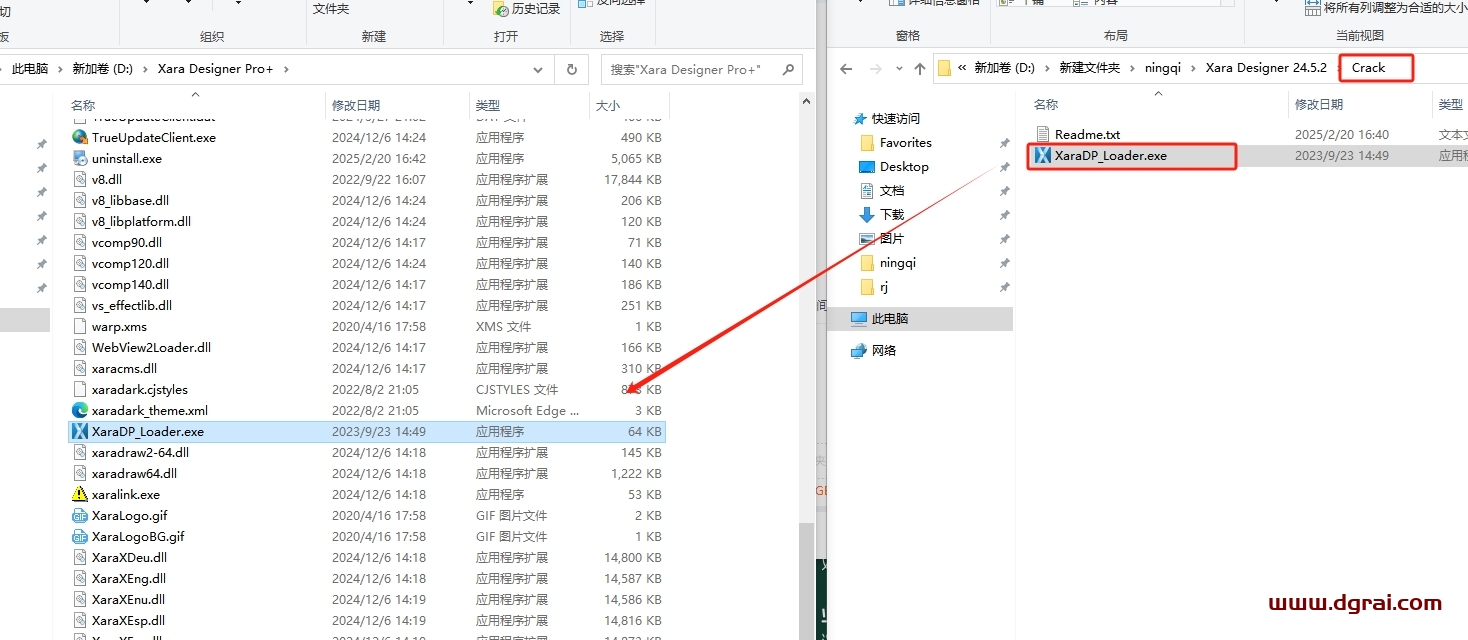This screenshot has width=1468, height=640.
Task: Select v8_libbase.dll file name
Action: coord(130,200)
